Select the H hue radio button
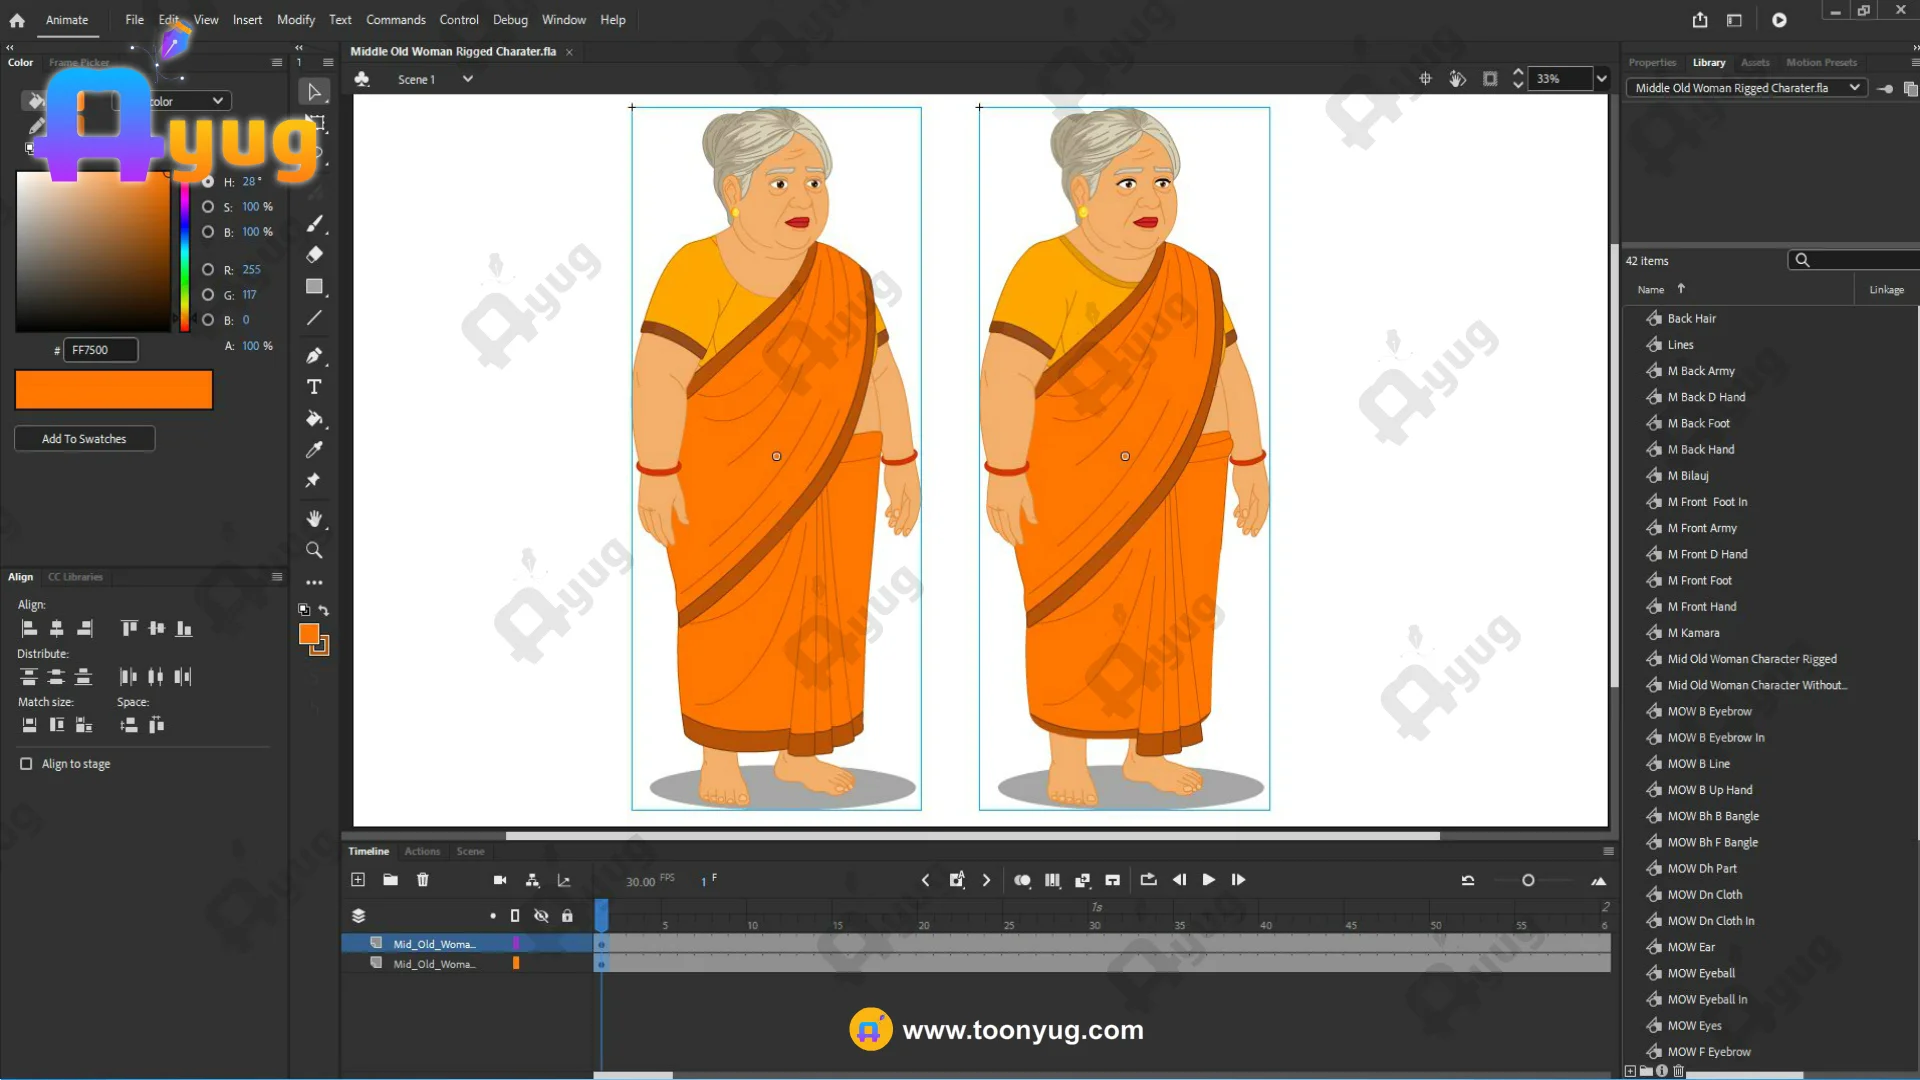Viewport: 1920px width, 1080px height. [208, 182]
